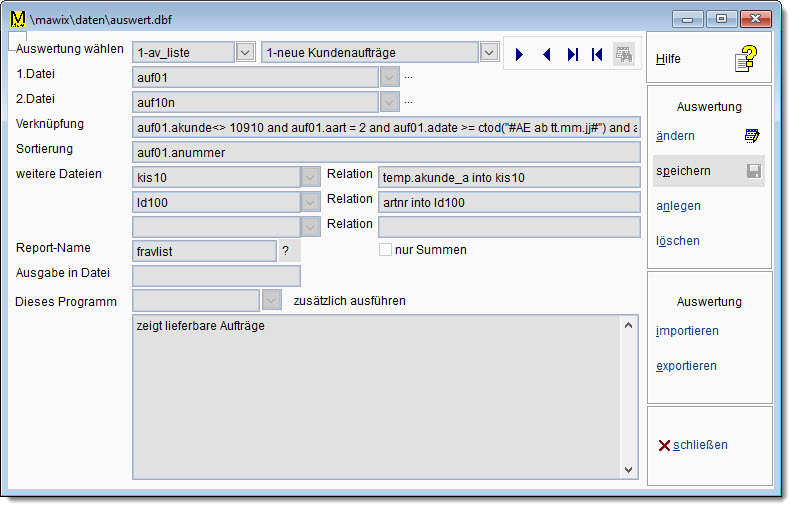Click exportieren under Auswertung
This screenshot has height=509, width=794.
click(x=686, y=366)
